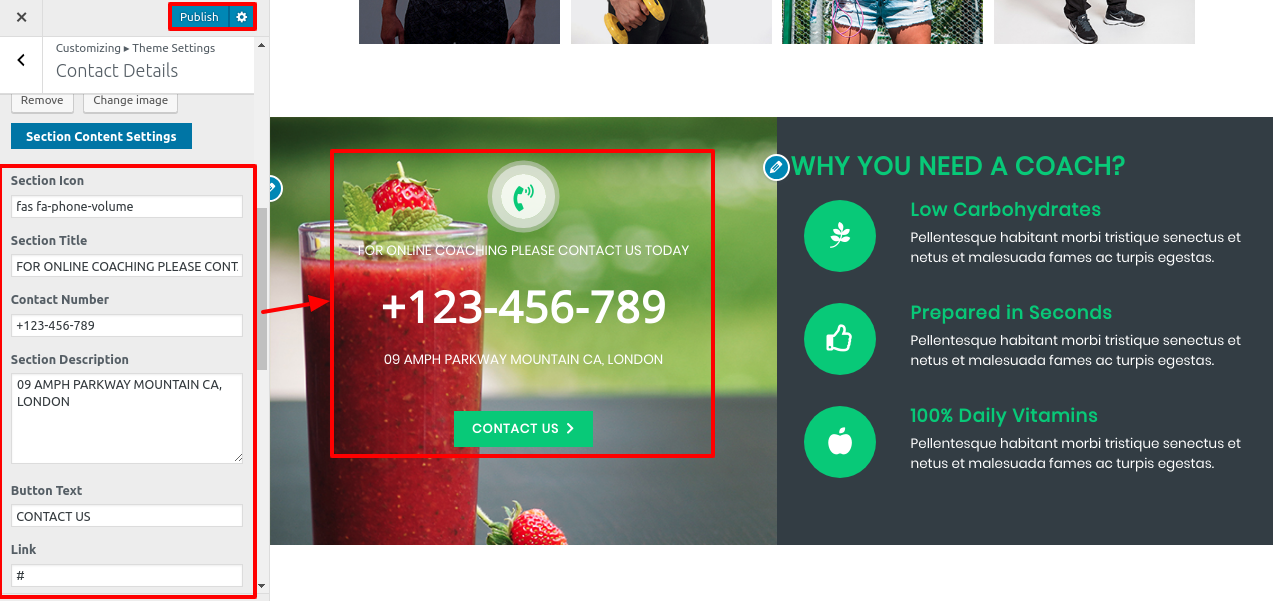The image size is (1273, 601).
Task: Close the customizer with the X icon
Action: (21, 17)
